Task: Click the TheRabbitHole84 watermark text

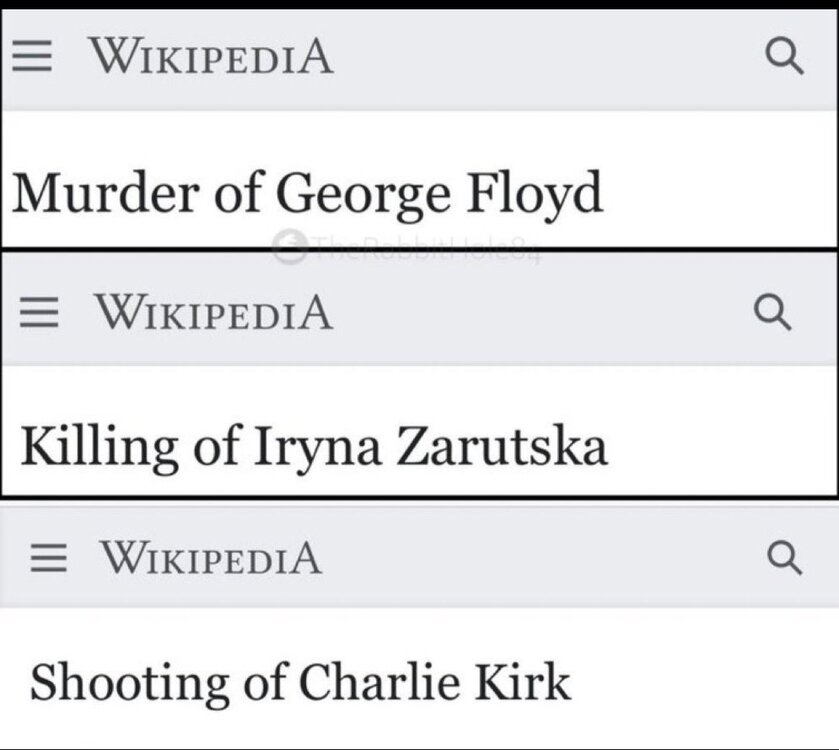Action: click(x=426, y=249)
